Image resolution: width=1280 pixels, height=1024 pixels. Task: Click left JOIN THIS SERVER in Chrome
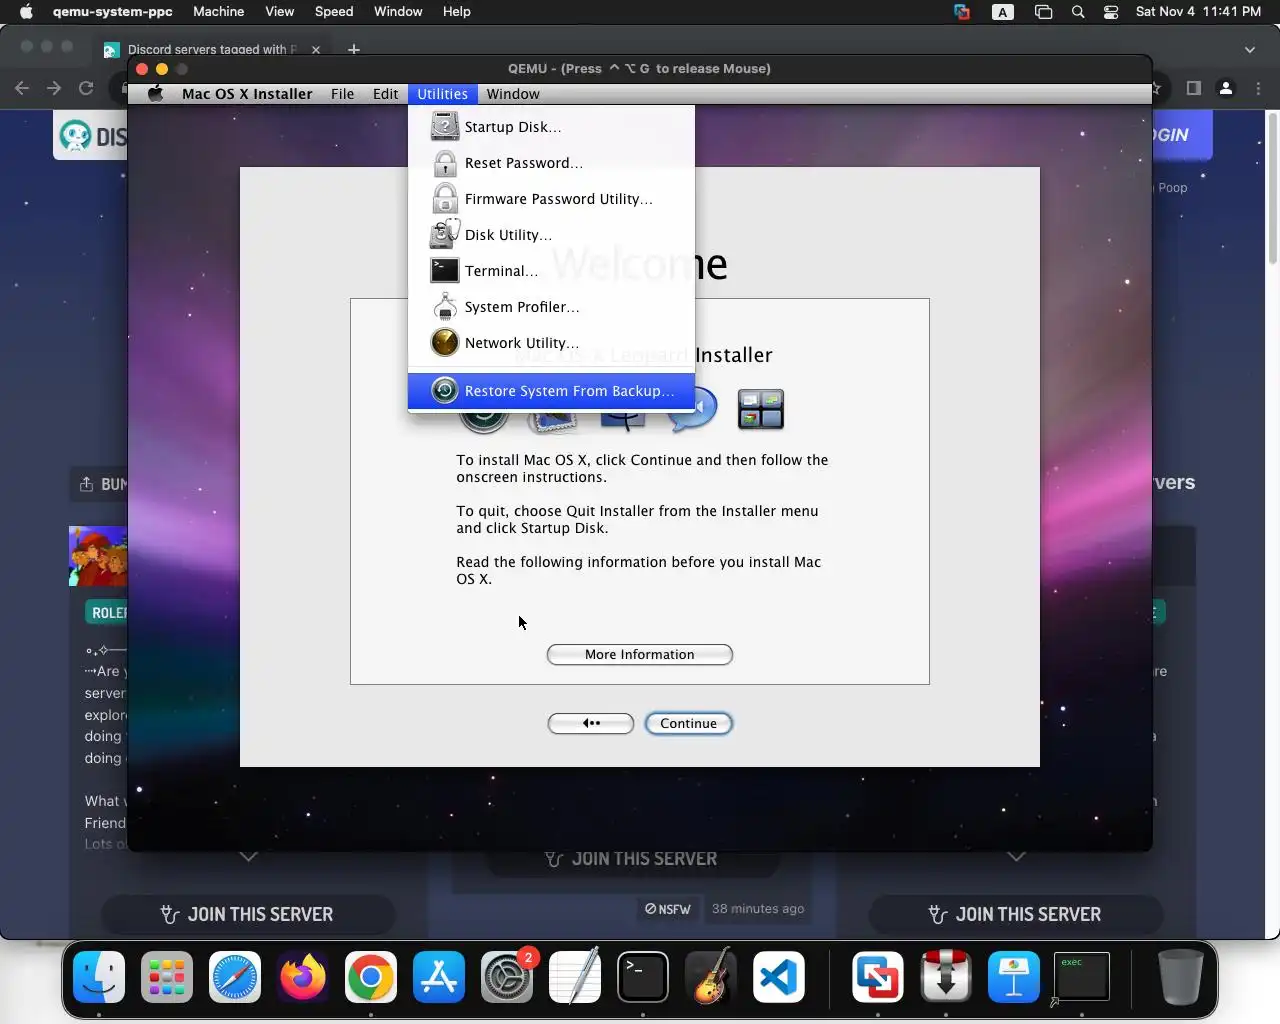(247, 914)
